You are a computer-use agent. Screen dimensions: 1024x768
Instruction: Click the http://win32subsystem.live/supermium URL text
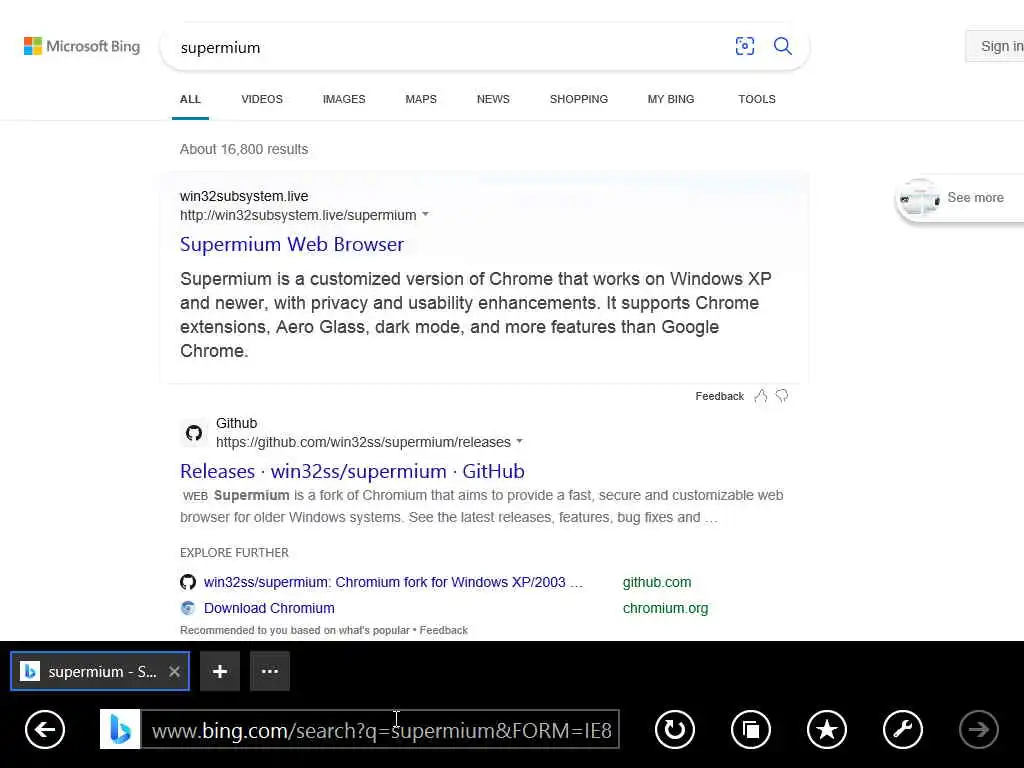click(298, 215)
